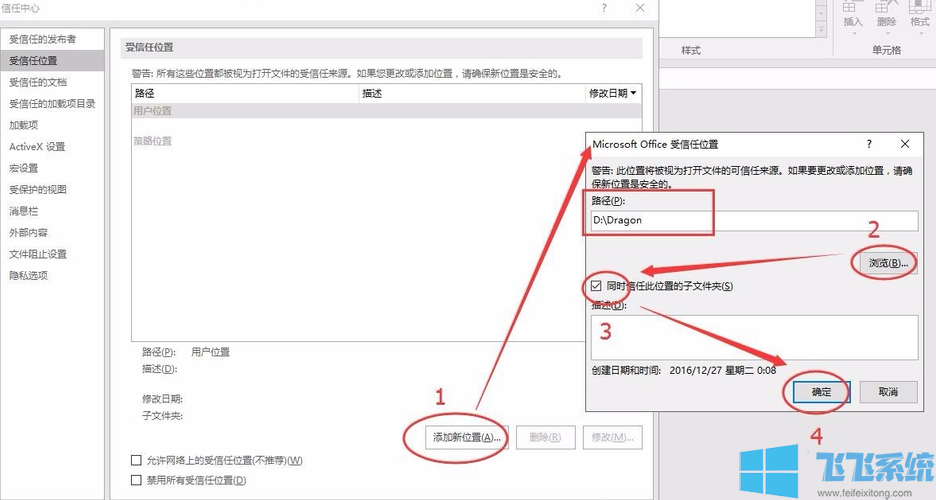Cancel with the 取消 button

[888, 392]
